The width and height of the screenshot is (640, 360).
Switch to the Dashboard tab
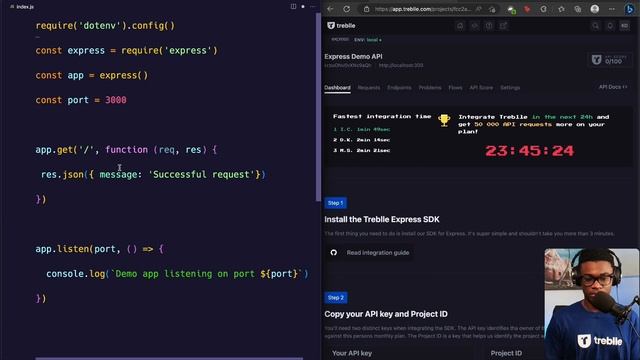(x=337, y=88)
